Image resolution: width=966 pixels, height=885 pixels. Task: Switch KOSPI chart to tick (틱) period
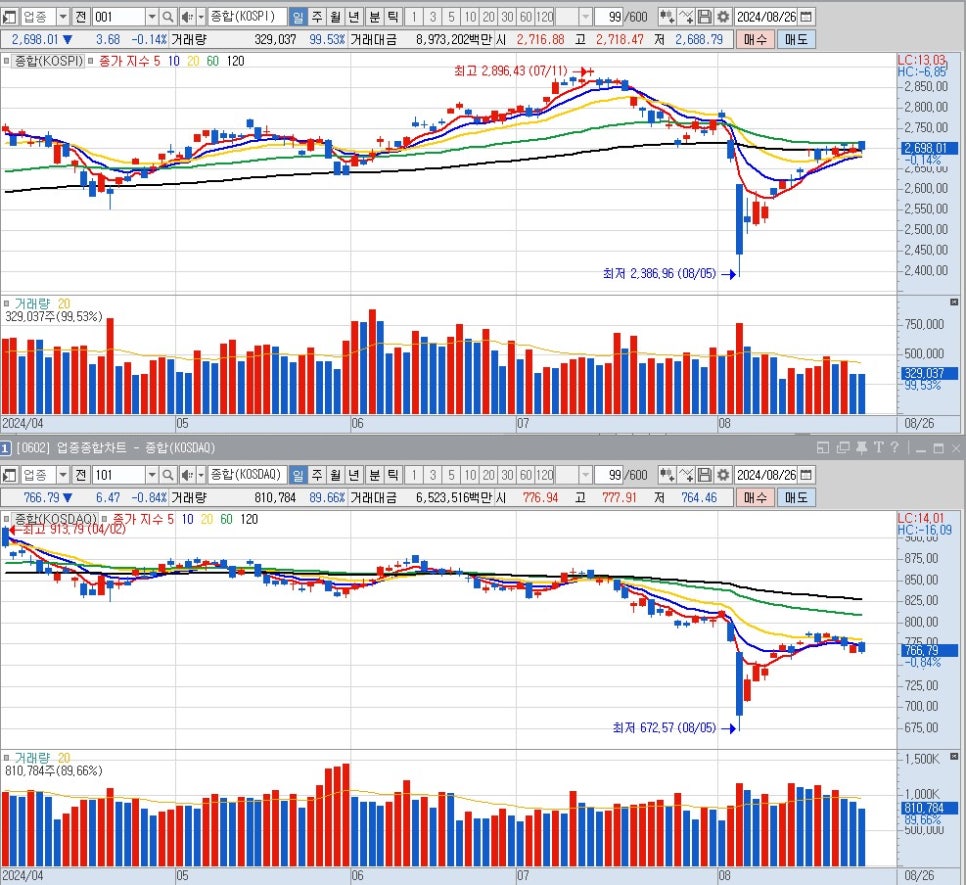point(392,17)
